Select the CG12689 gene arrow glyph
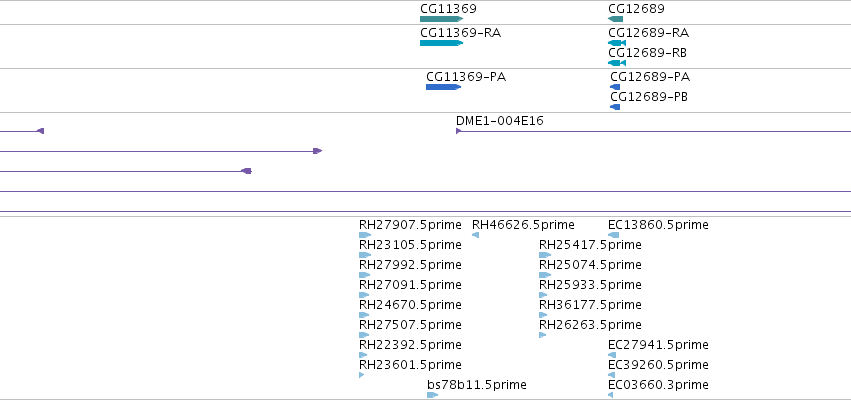 615,19
